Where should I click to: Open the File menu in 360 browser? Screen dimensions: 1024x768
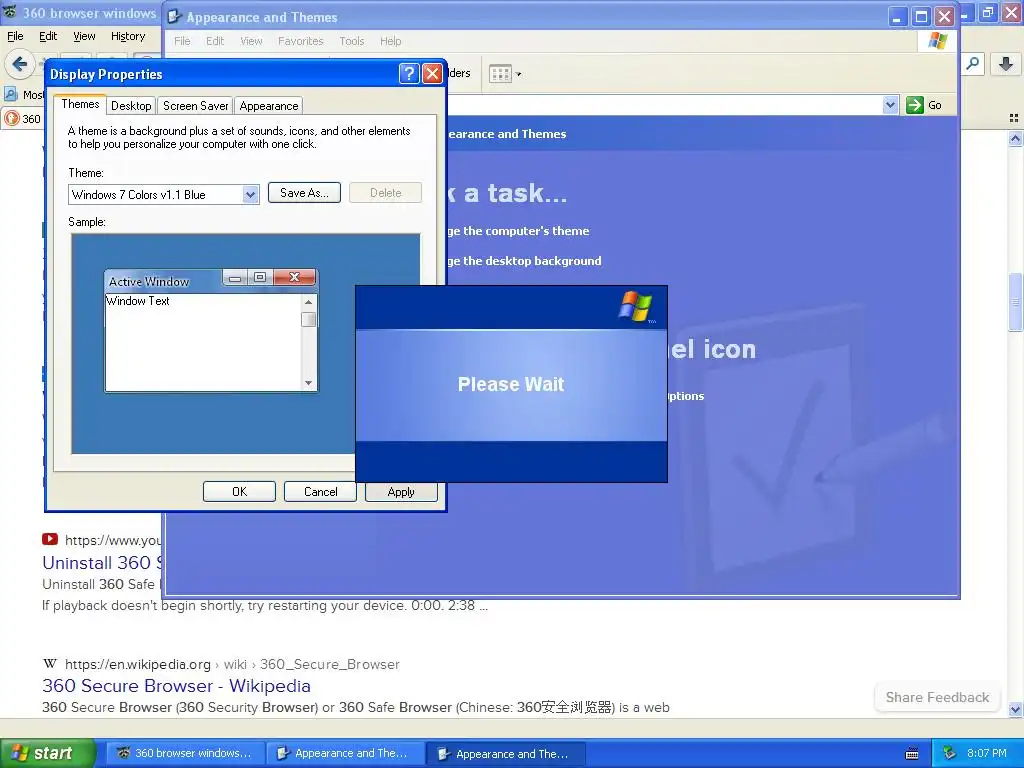(15, 36)
